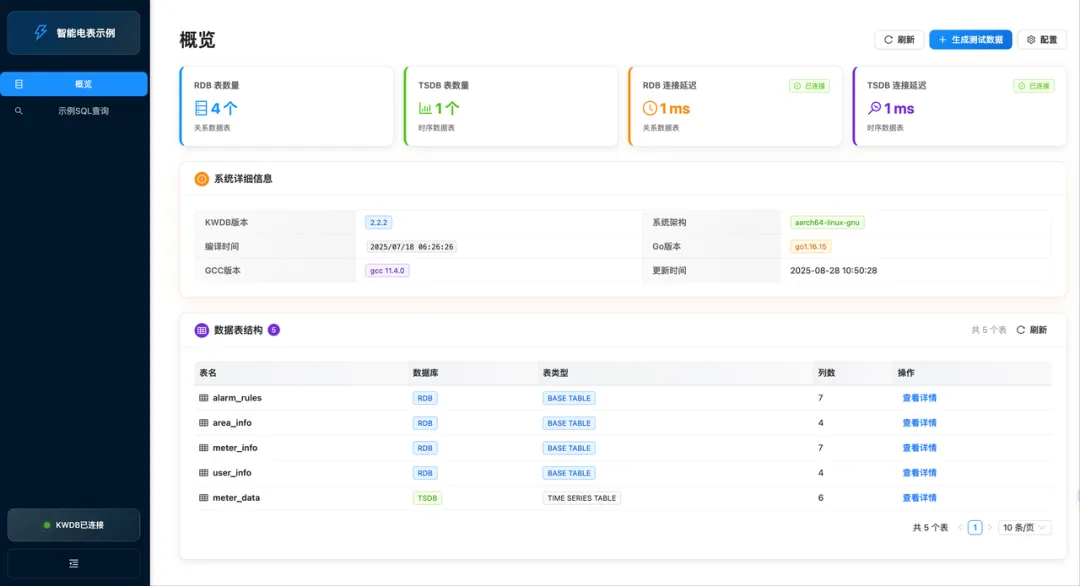View details for the meter_data table
Screen dimensions: 1080x586
click(919, 498)
